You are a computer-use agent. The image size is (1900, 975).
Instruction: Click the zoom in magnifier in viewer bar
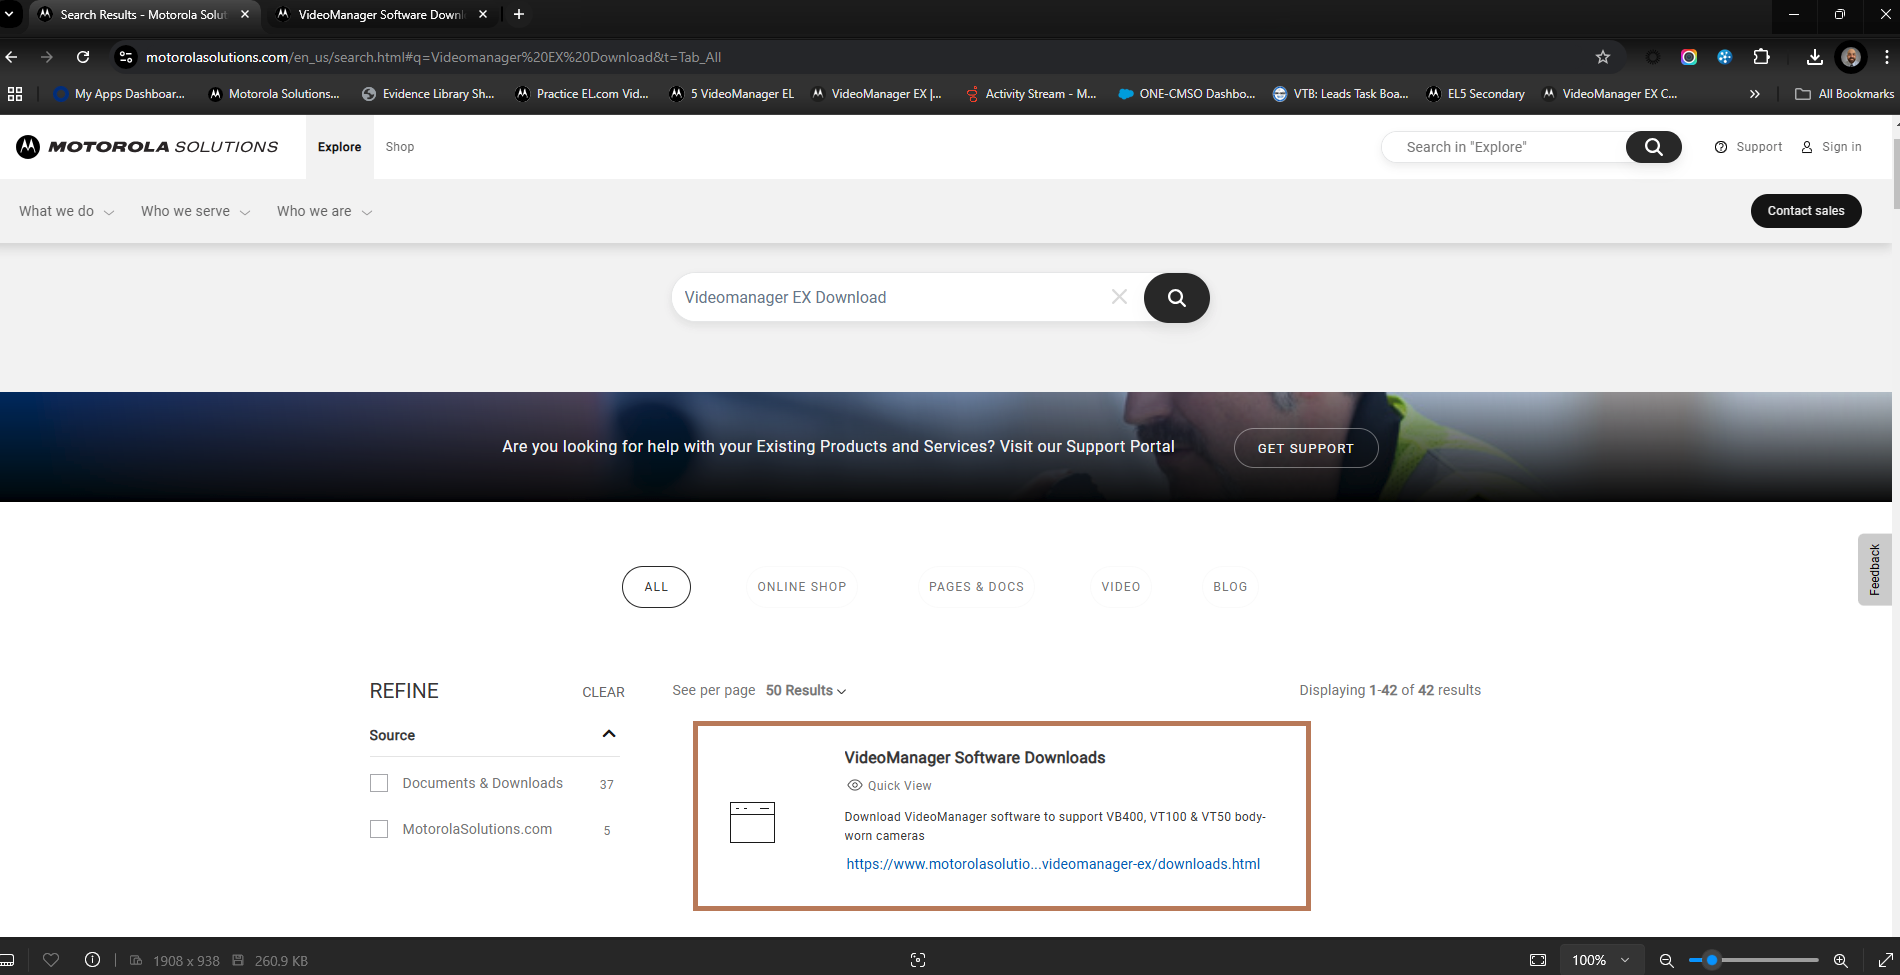1840,960
